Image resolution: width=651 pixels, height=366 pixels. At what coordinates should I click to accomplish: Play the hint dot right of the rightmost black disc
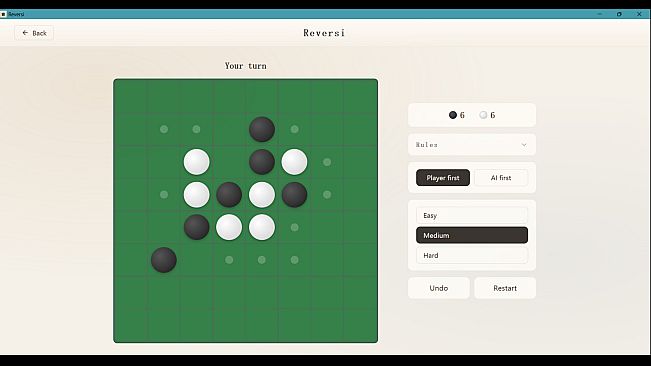(327, 194)
